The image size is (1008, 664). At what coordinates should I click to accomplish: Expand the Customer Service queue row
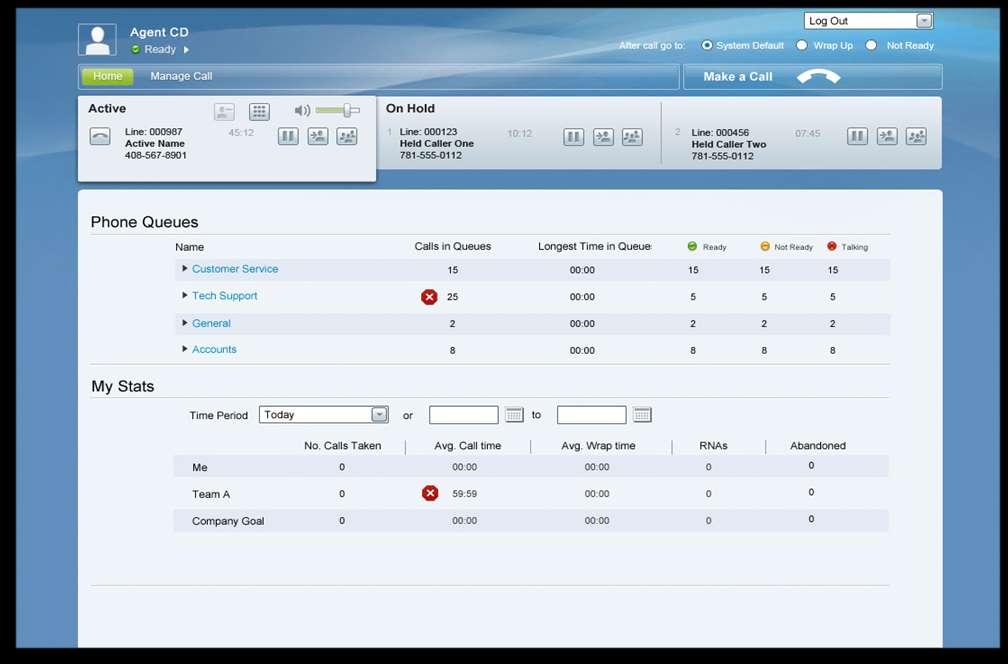(x=184, y=269)
